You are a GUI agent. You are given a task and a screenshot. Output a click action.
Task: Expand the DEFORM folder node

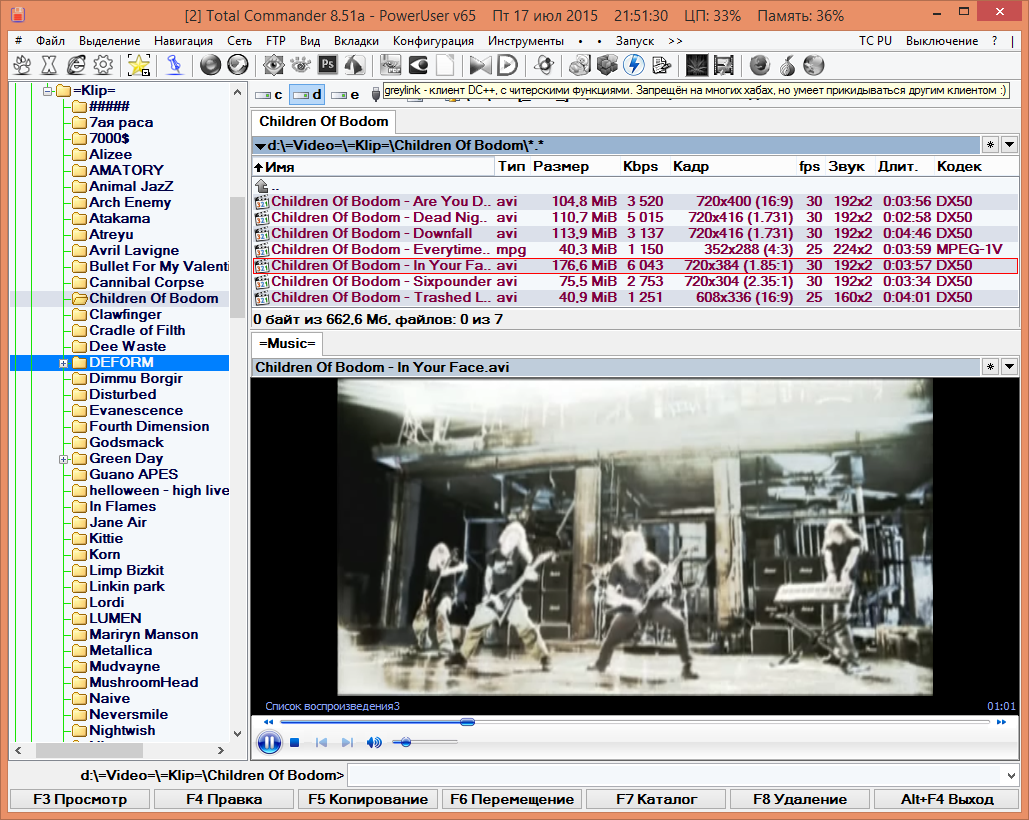(x=64, y=363)
